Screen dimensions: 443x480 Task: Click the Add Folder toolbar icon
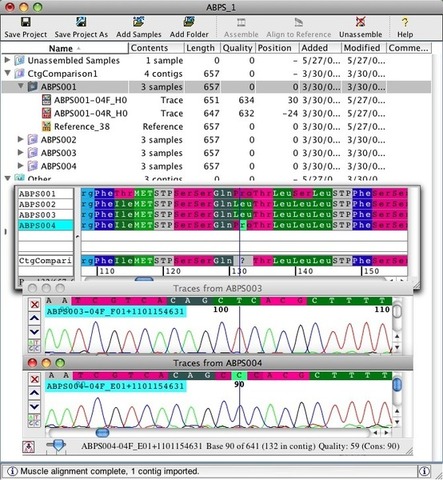[189, 22]
